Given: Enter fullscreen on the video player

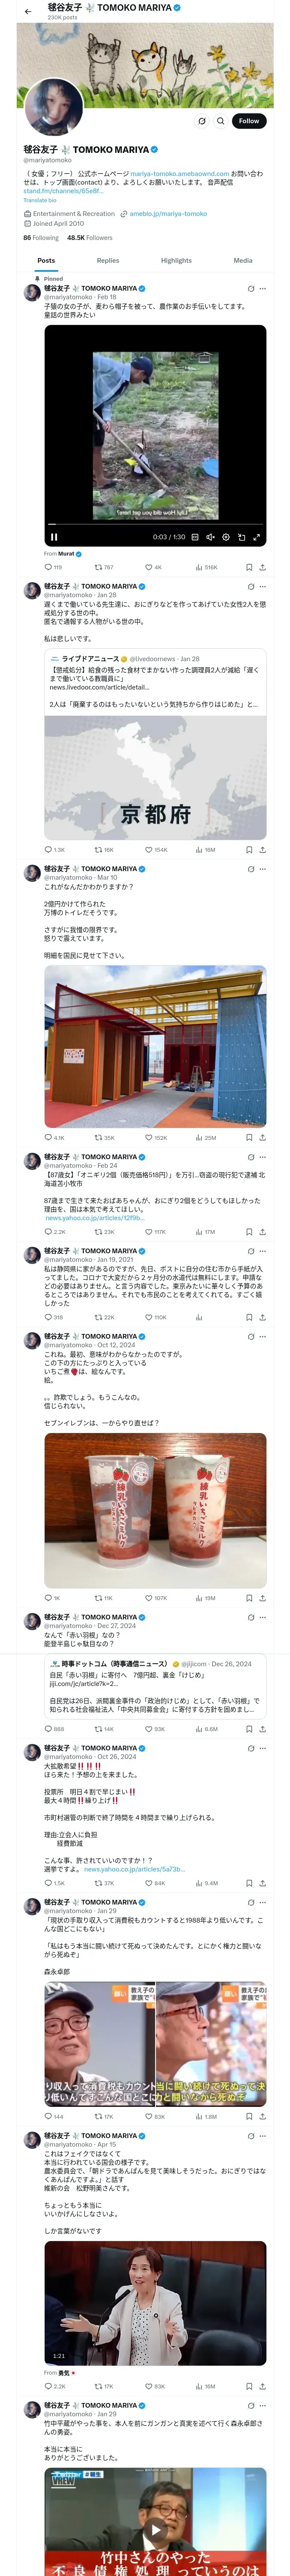Looking at the screenshot, I should [x=257, y=537].
